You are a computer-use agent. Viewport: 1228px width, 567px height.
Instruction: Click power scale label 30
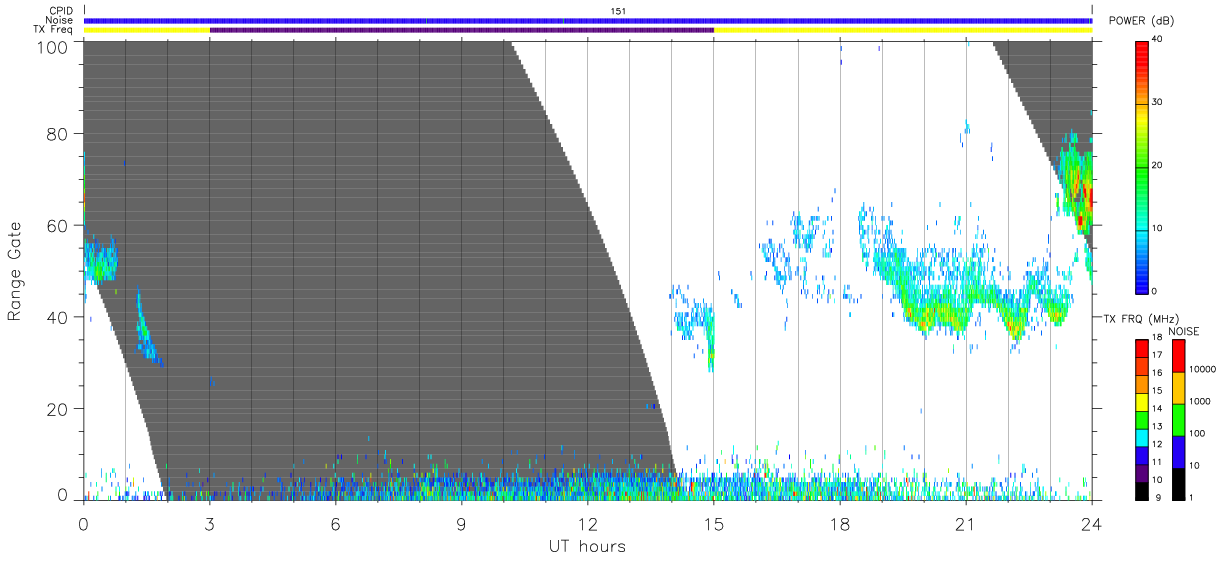point(1158,102)
